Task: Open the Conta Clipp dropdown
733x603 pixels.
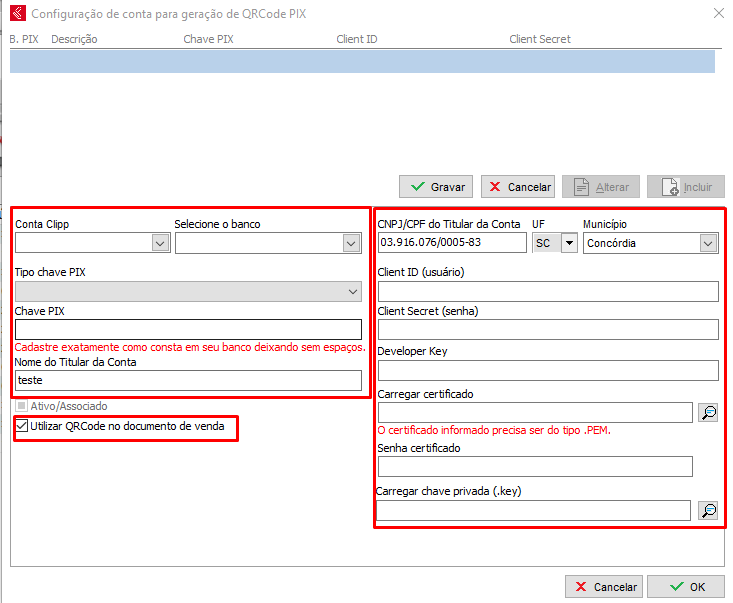Action: tap(160, 243)
